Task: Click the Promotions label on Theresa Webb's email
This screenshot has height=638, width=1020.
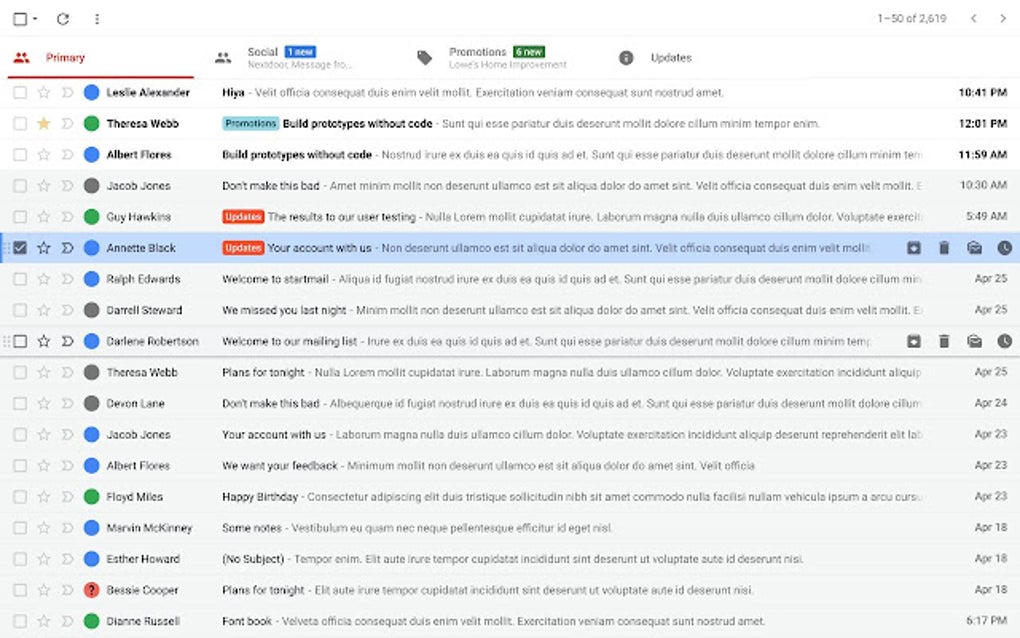Action: 250,123
